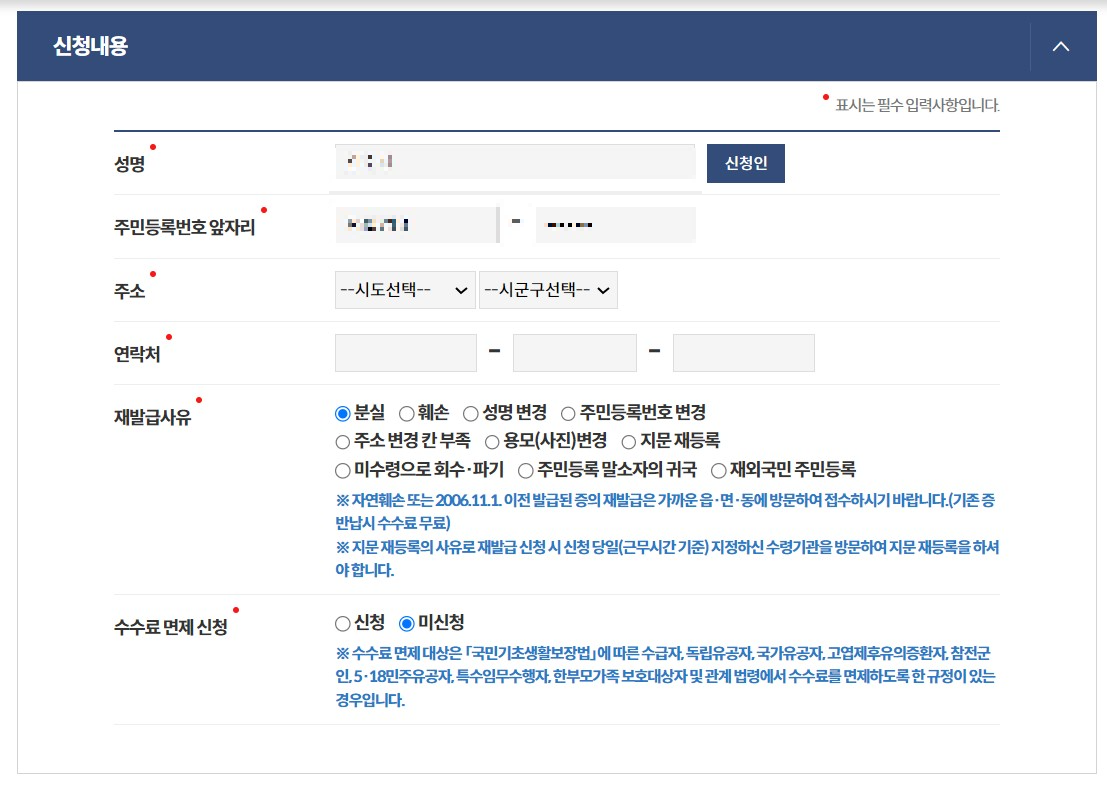This screenshot has height=787, width=1107.
Task: Click the 표시는 필수 입력사항입니다 note
Action: (x=918, y=105)
